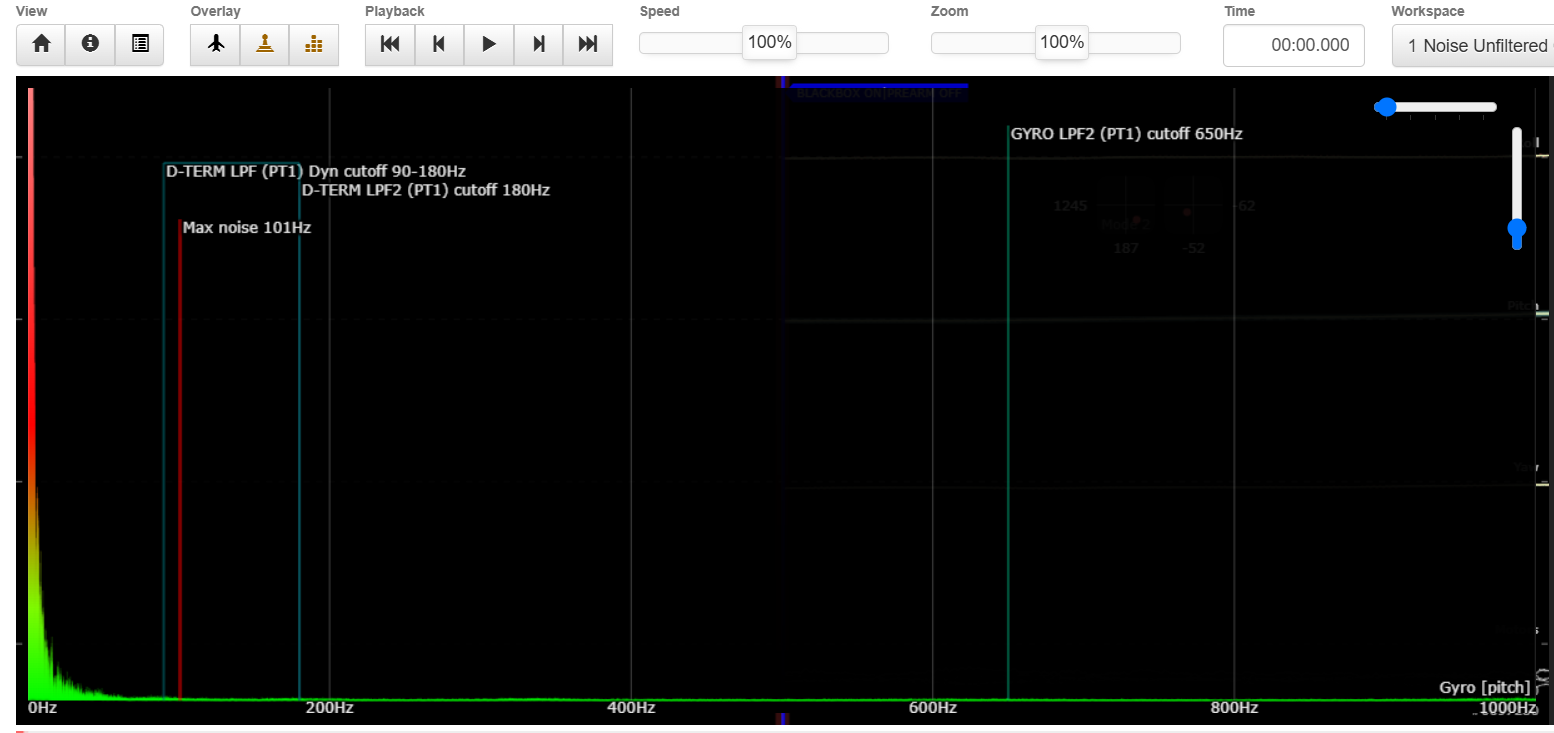Toggle the spectrum analyser overlay
The width and height of the screenshot is (1554, 733).
click(x=314, y=44)
